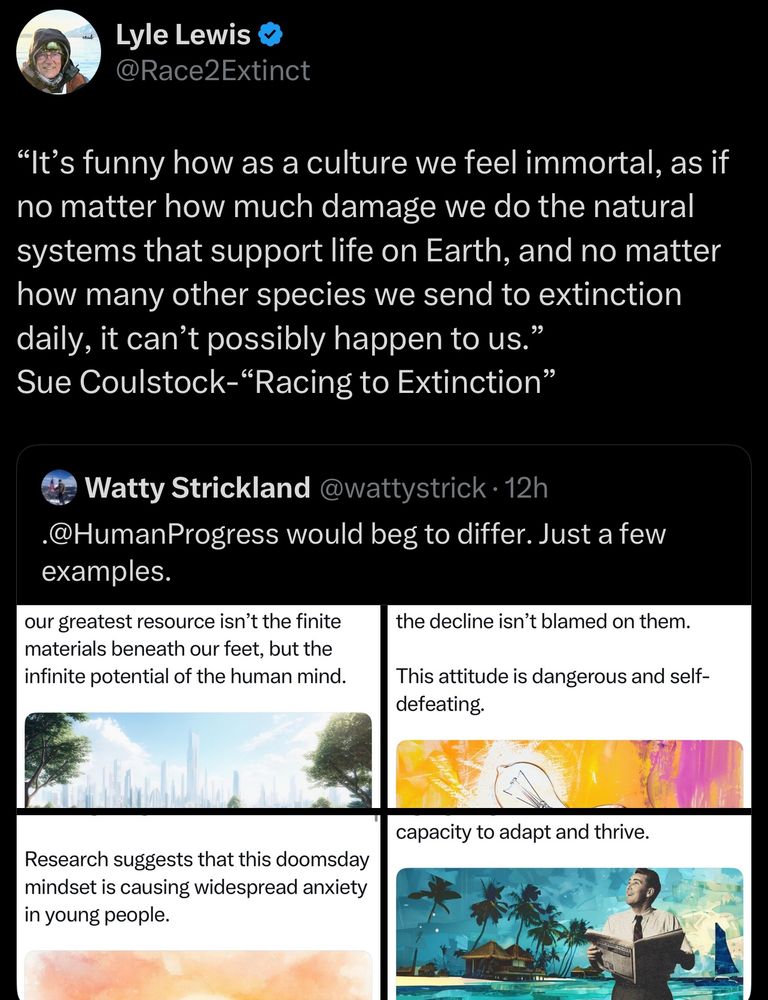Open the orange watercolor doomsday mindset image
Image resolution: width=768 pixels, height=1000 pixels.
tap(196, 975)
